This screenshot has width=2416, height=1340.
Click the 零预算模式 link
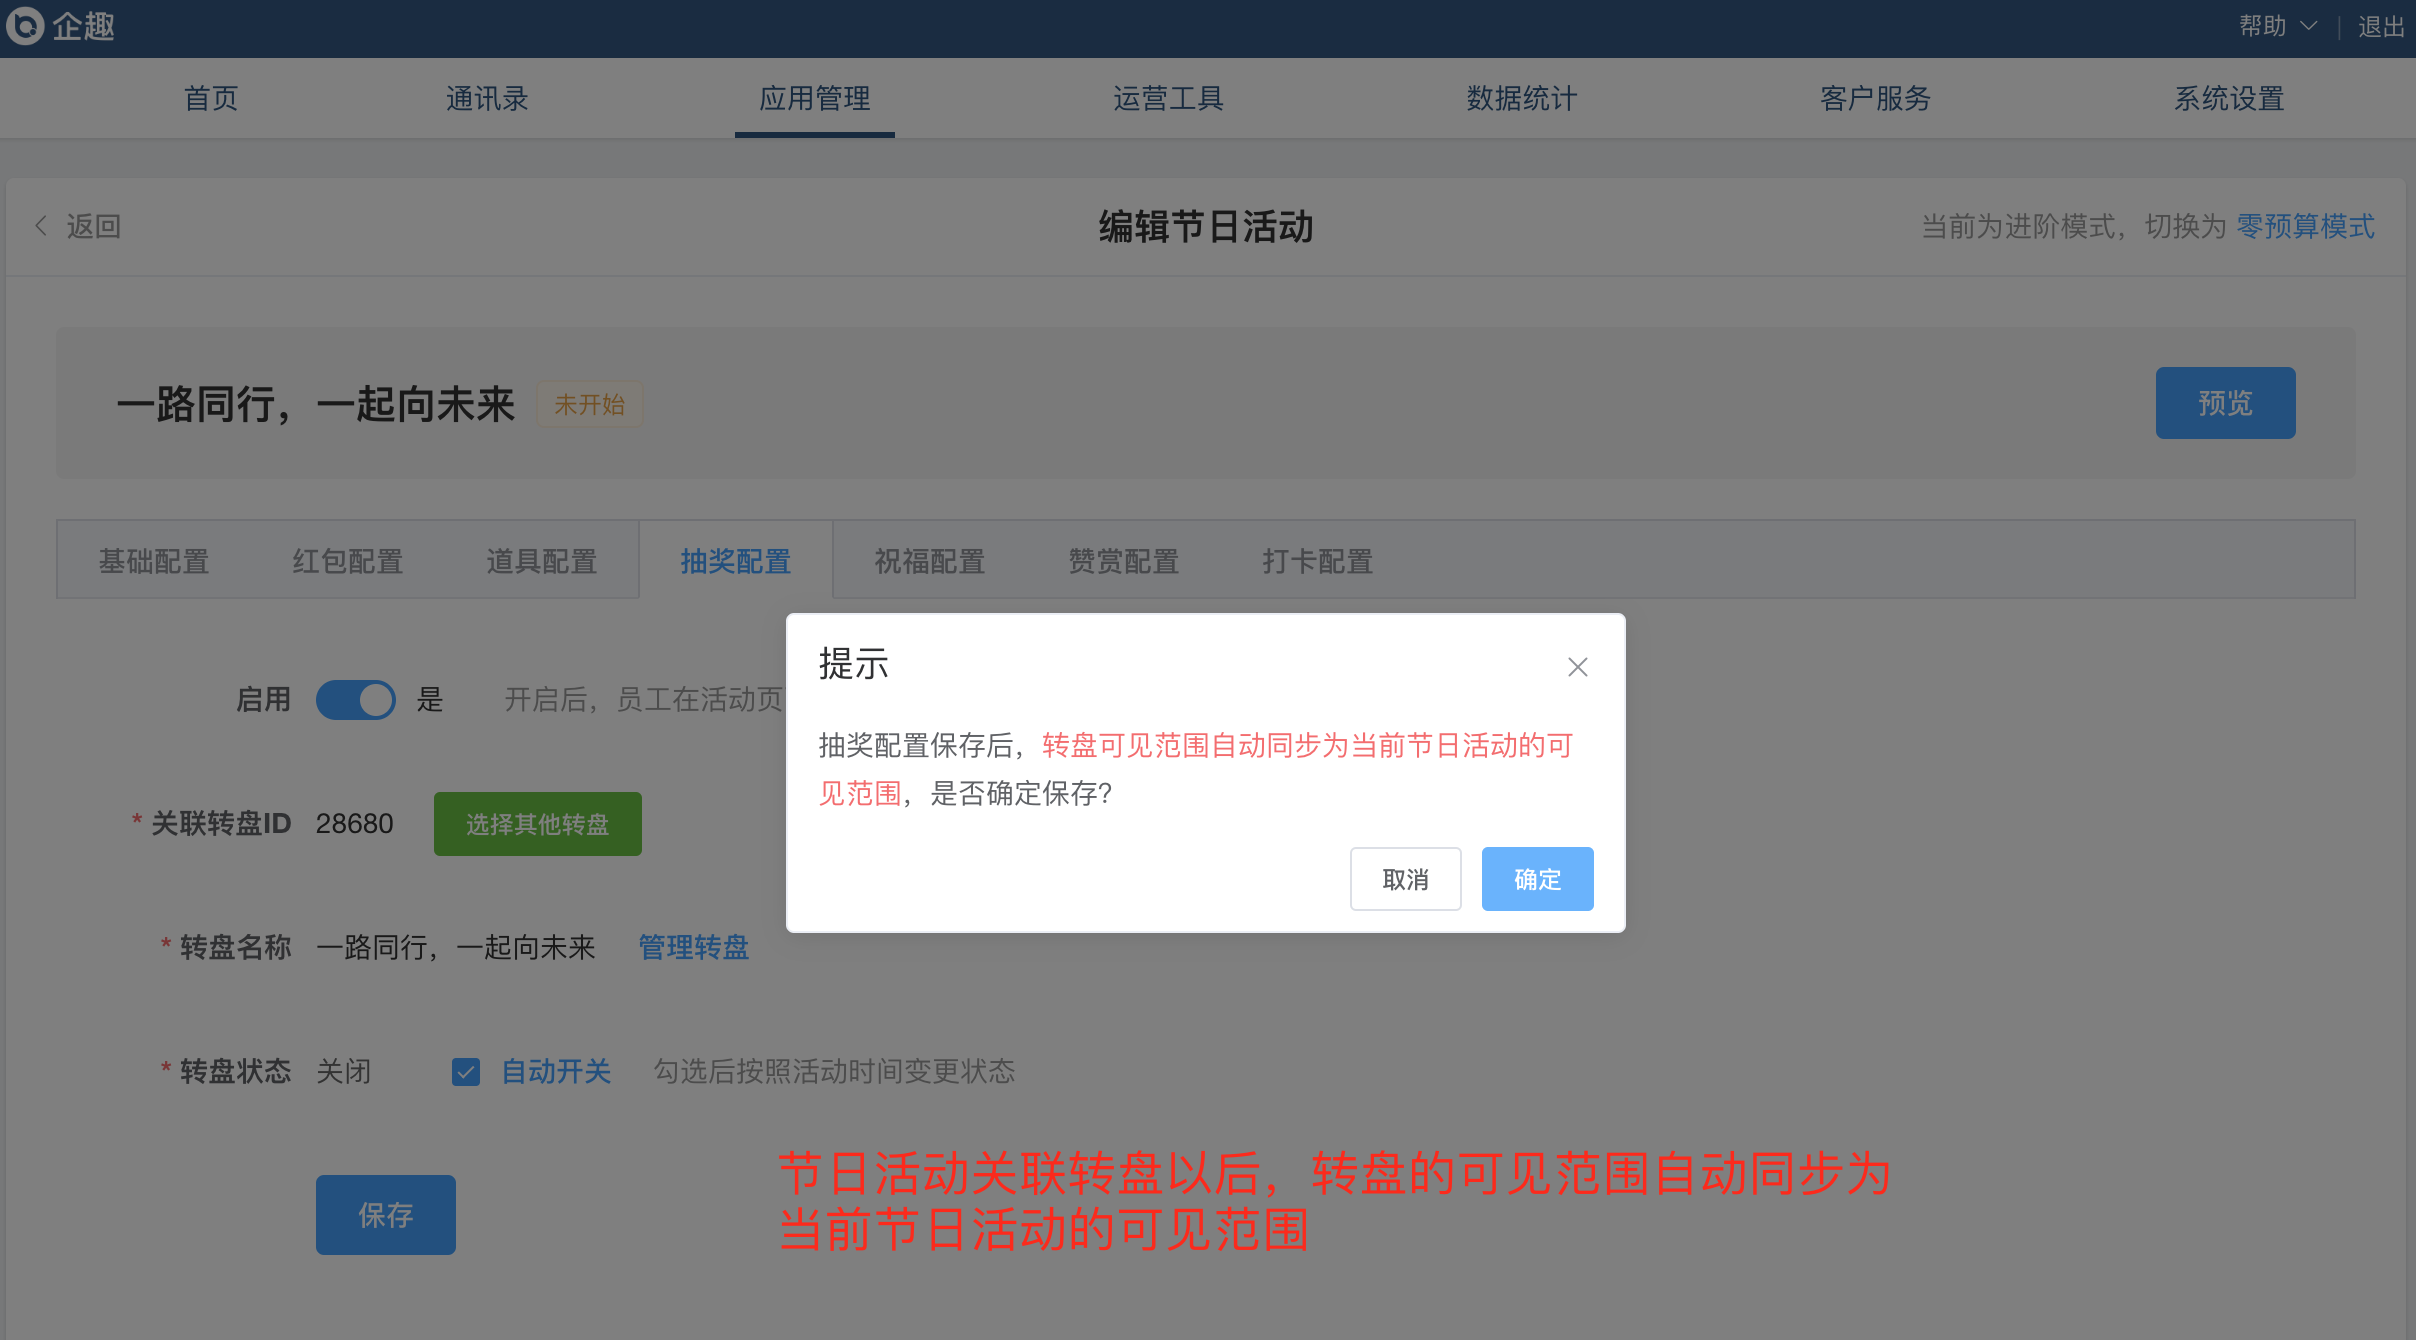pos(2305,226)
